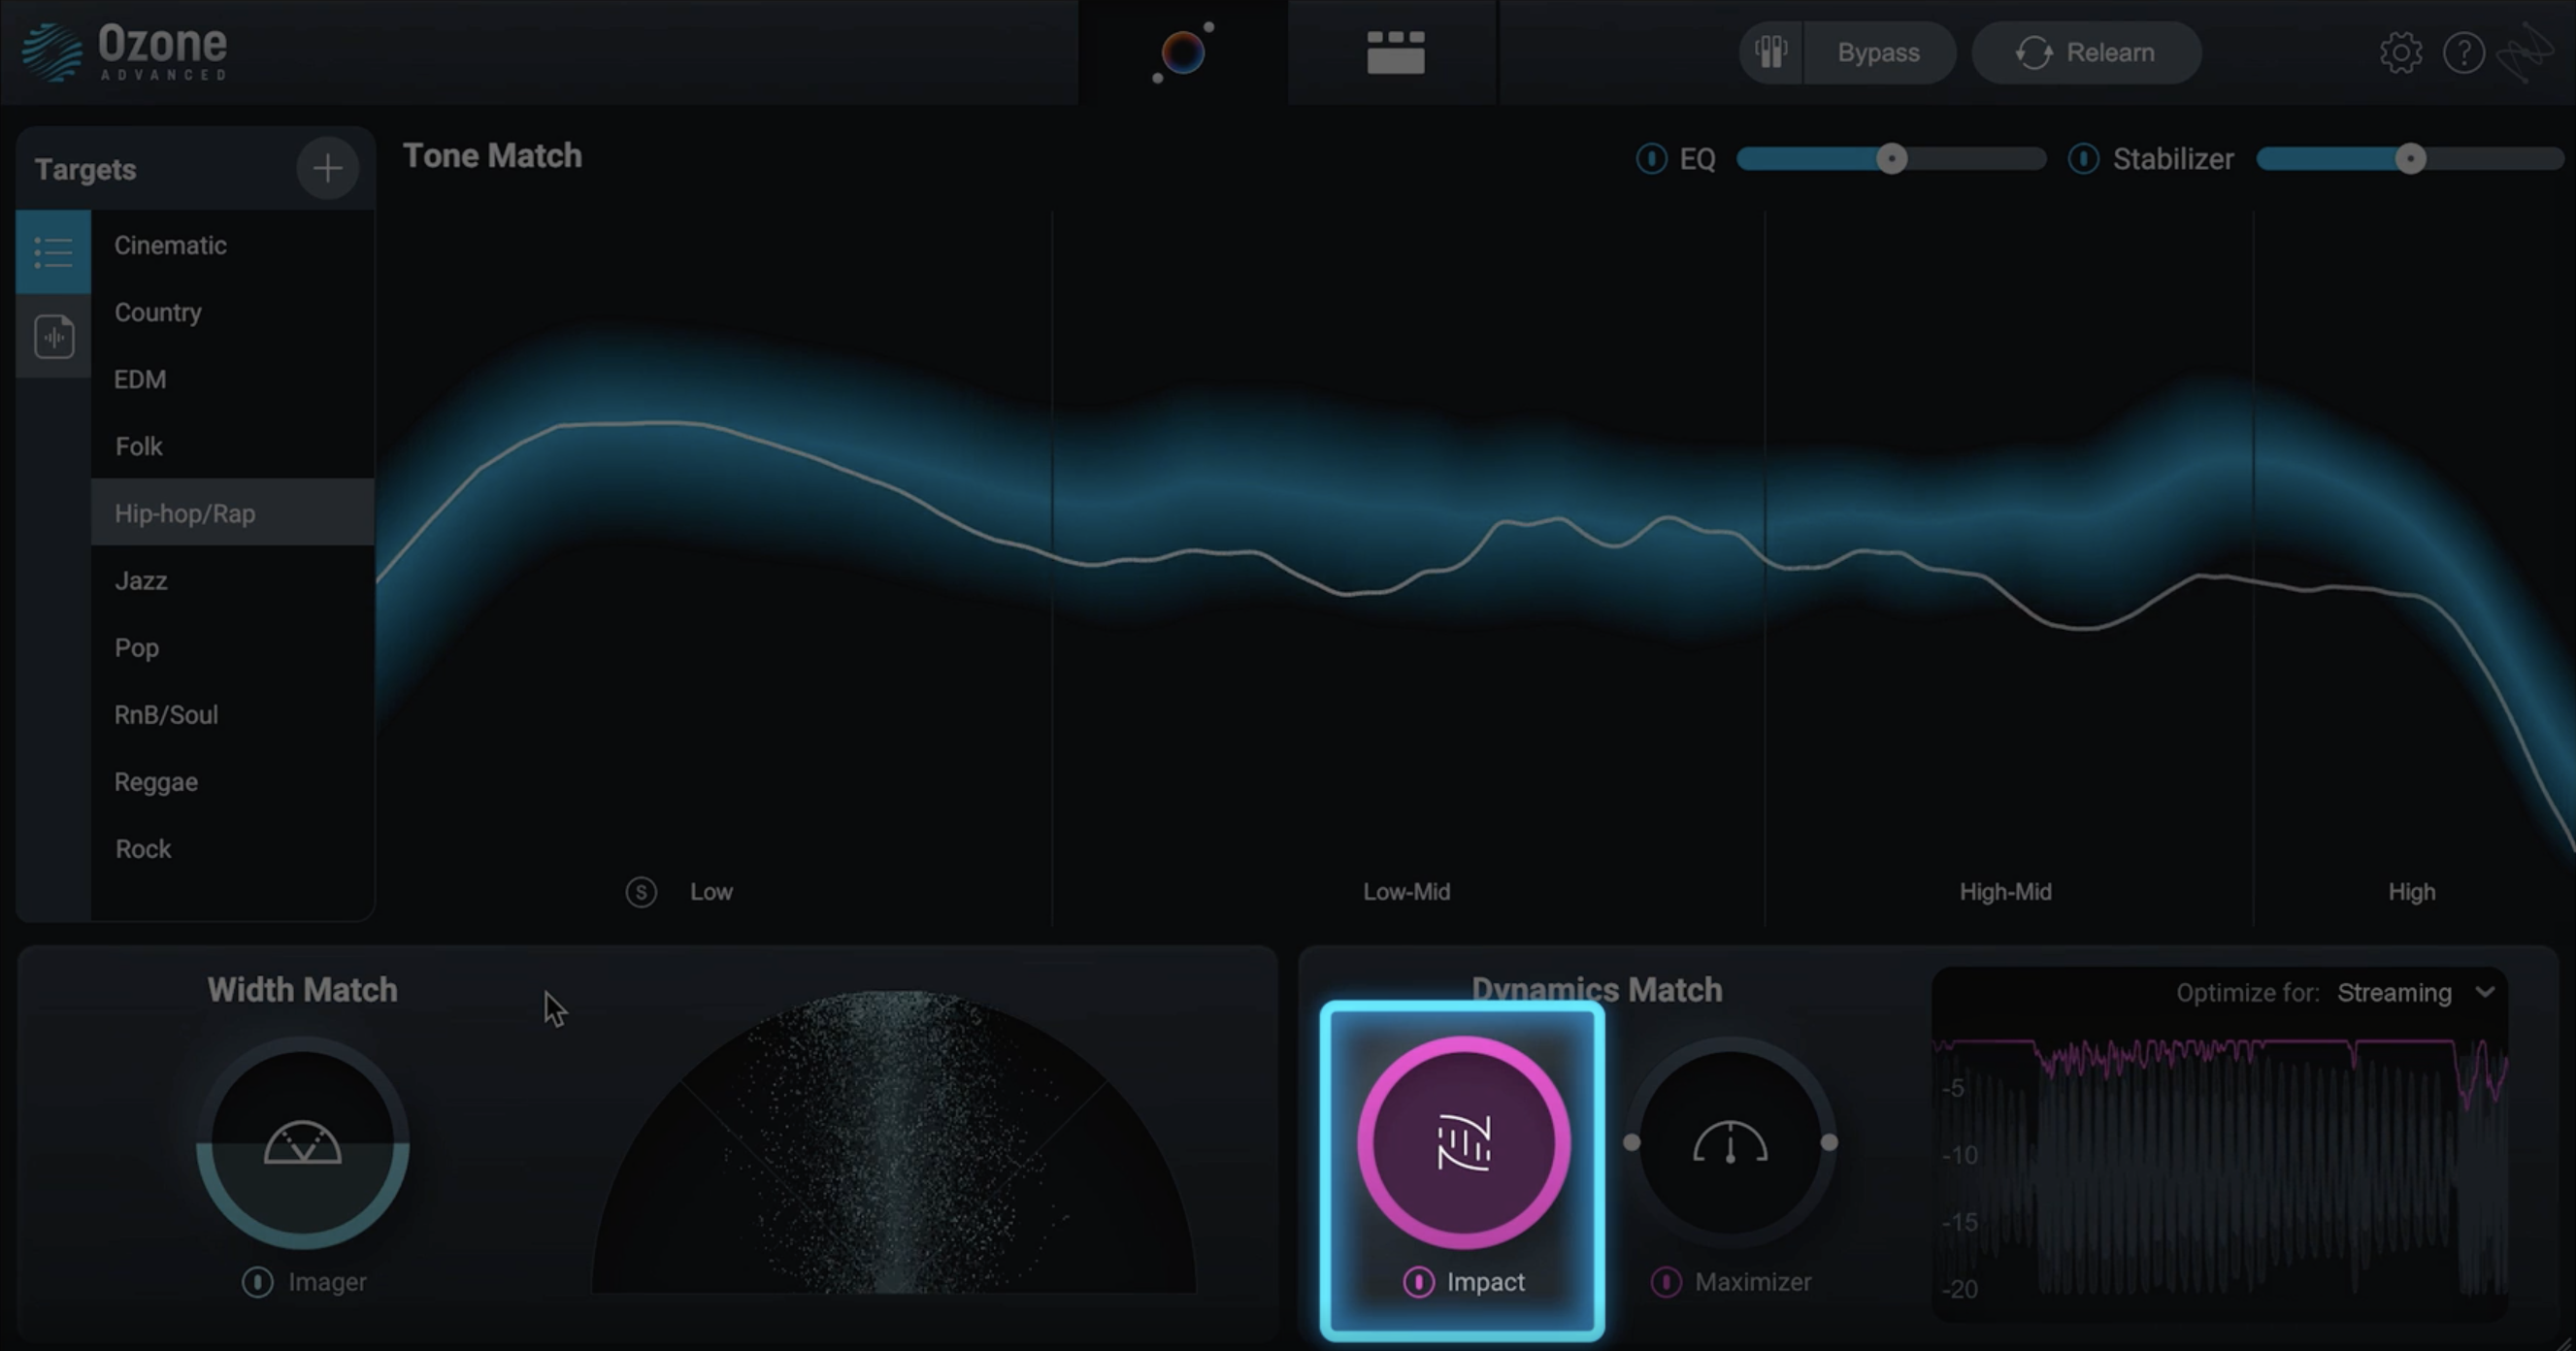Click the gain match icon beside Bypass

coord(1770,52)
